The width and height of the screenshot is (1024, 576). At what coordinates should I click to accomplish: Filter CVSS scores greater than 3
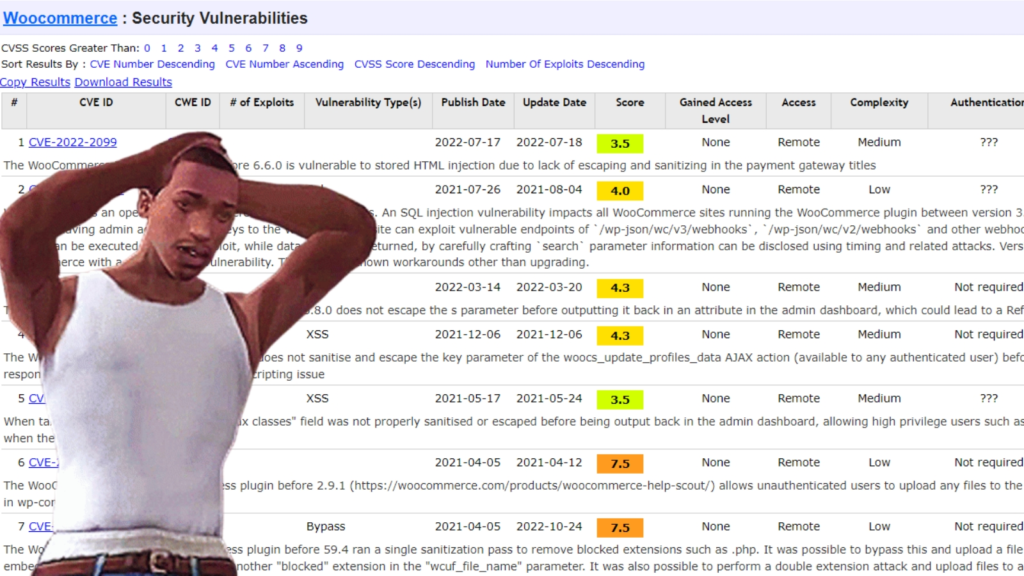click(197, 48)
